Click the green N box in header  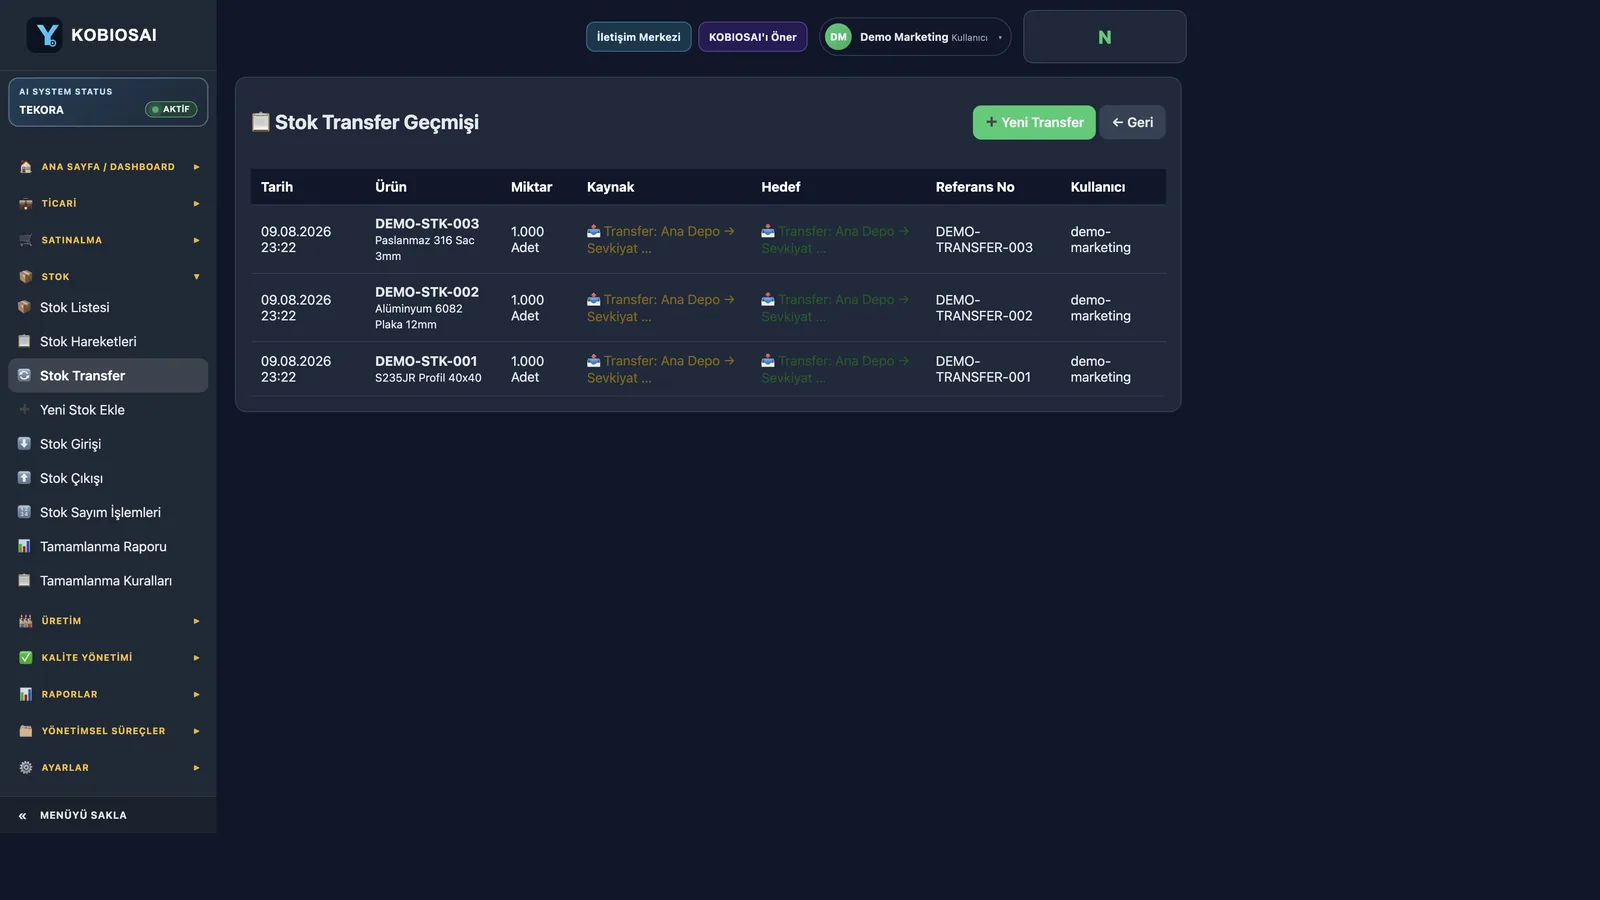pyautogui.click(x=1105, y=37)
